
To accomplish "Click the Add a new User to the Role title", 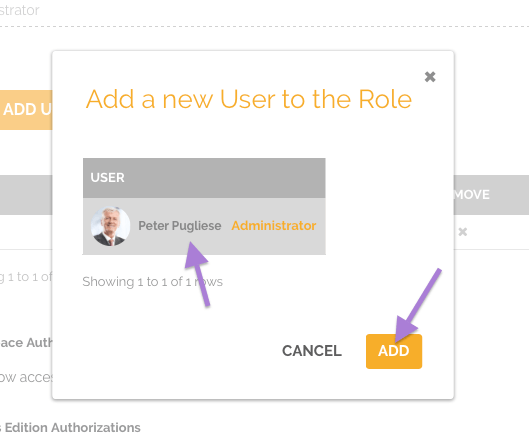I will (249, 99).
